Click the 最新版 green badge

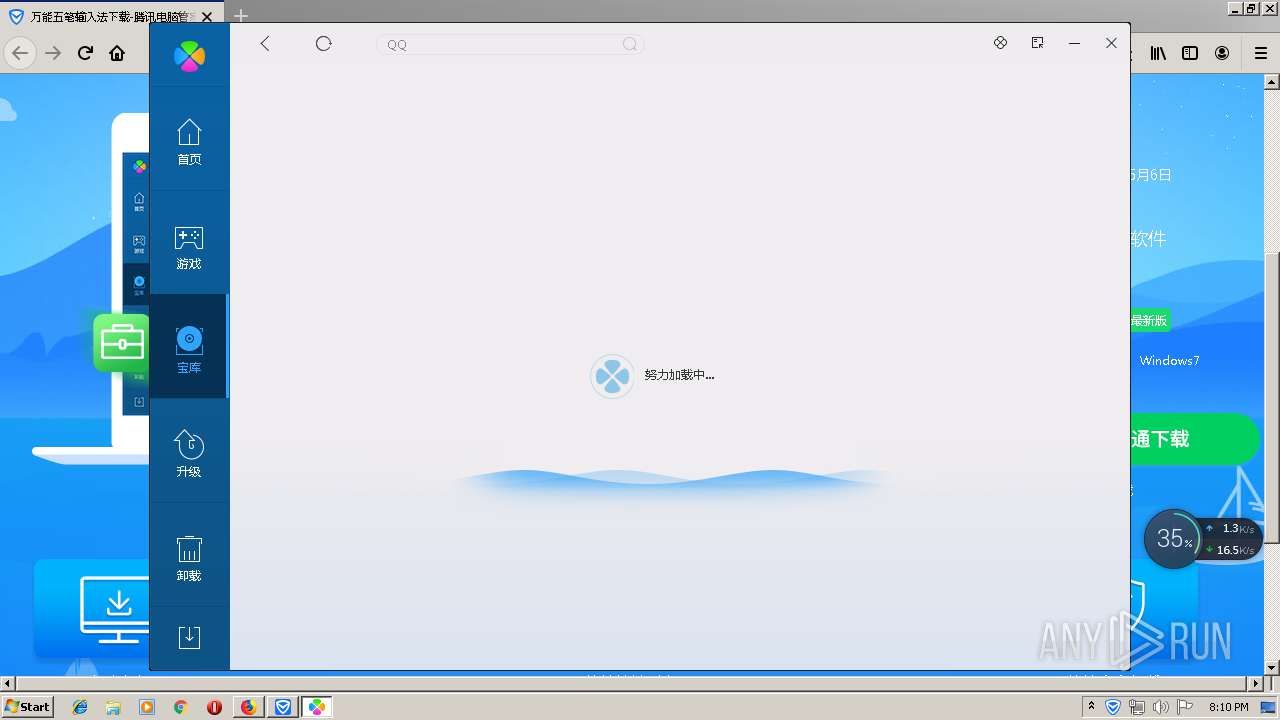click(x=1149, y=321)
